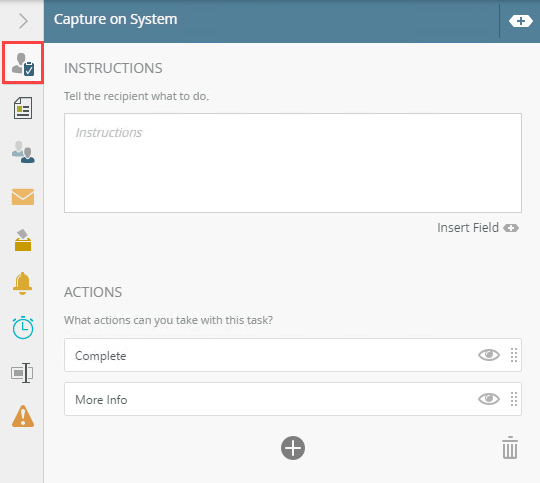Click Insert Field link
The height and width of the screenshot is (483, 540).
[x=467, y=228]
